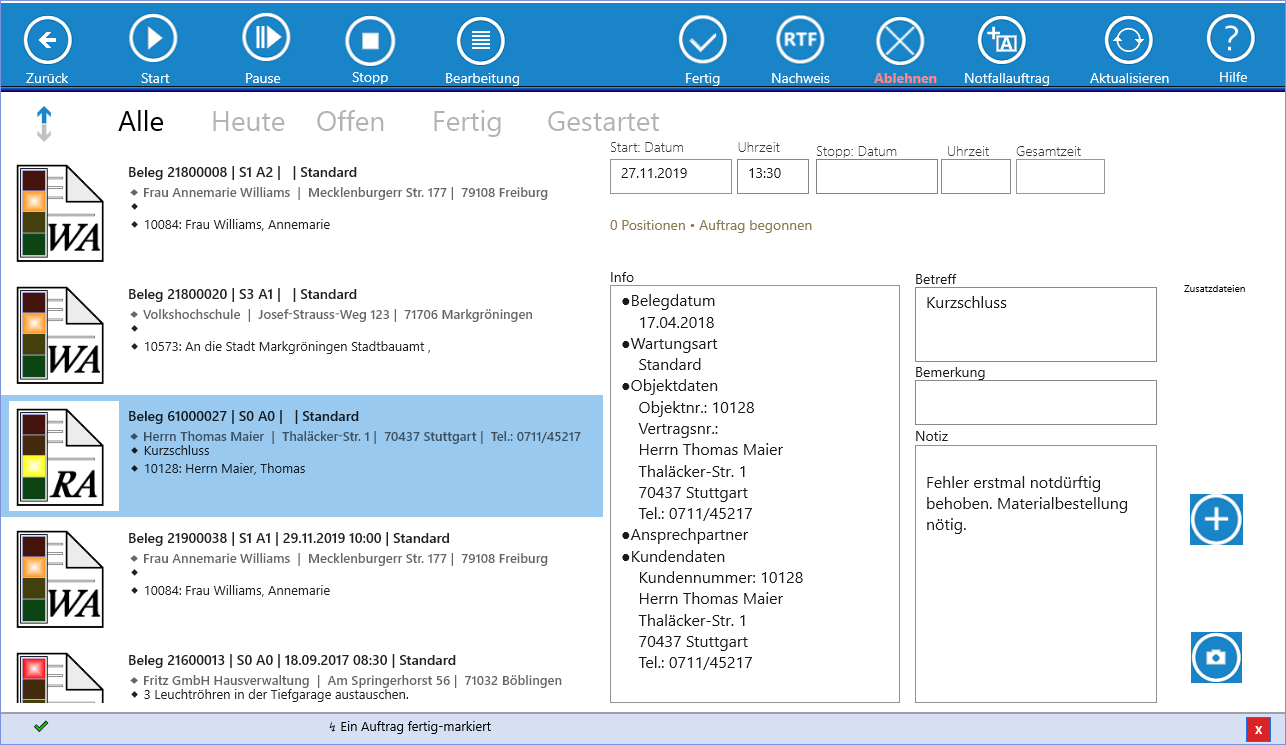Switch to the Heute filter tab

click(x=248, y=122)
